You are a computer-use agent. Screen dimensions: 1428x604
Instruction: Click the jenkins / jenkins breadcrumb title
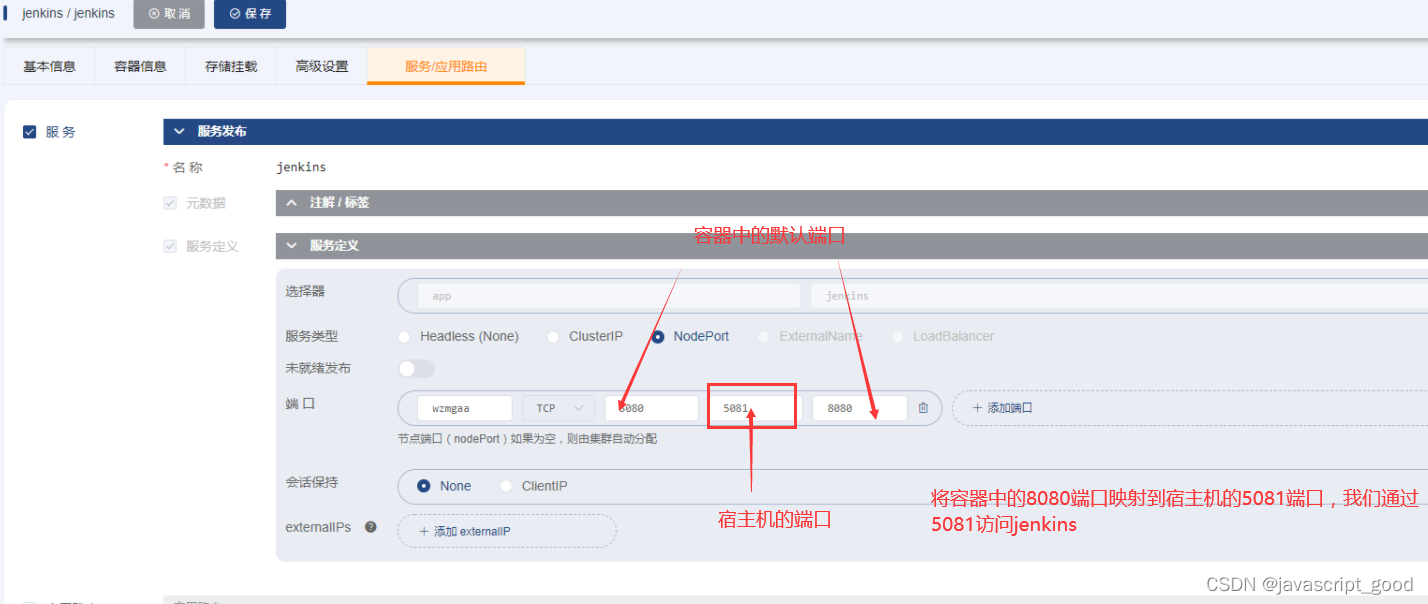(x=68, y=14)
